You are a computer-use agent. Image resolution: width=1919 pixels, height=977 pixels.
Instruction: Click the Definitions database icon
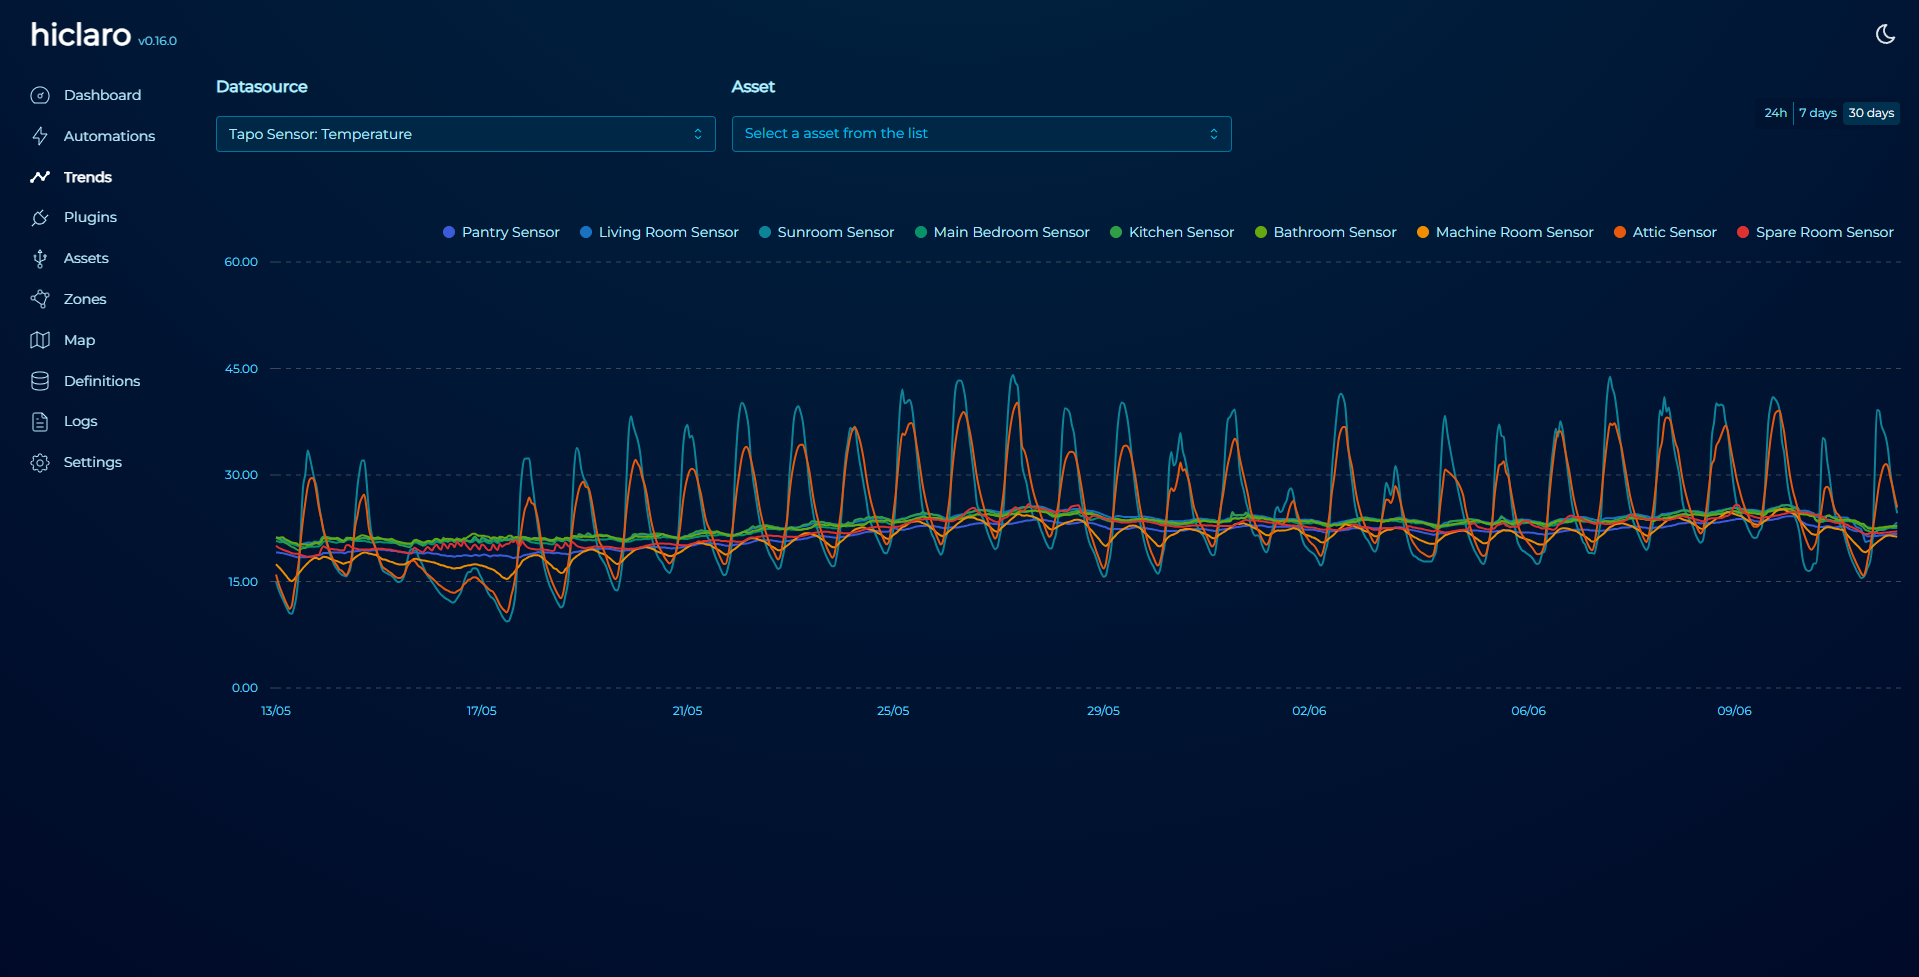tap(40, 381)
